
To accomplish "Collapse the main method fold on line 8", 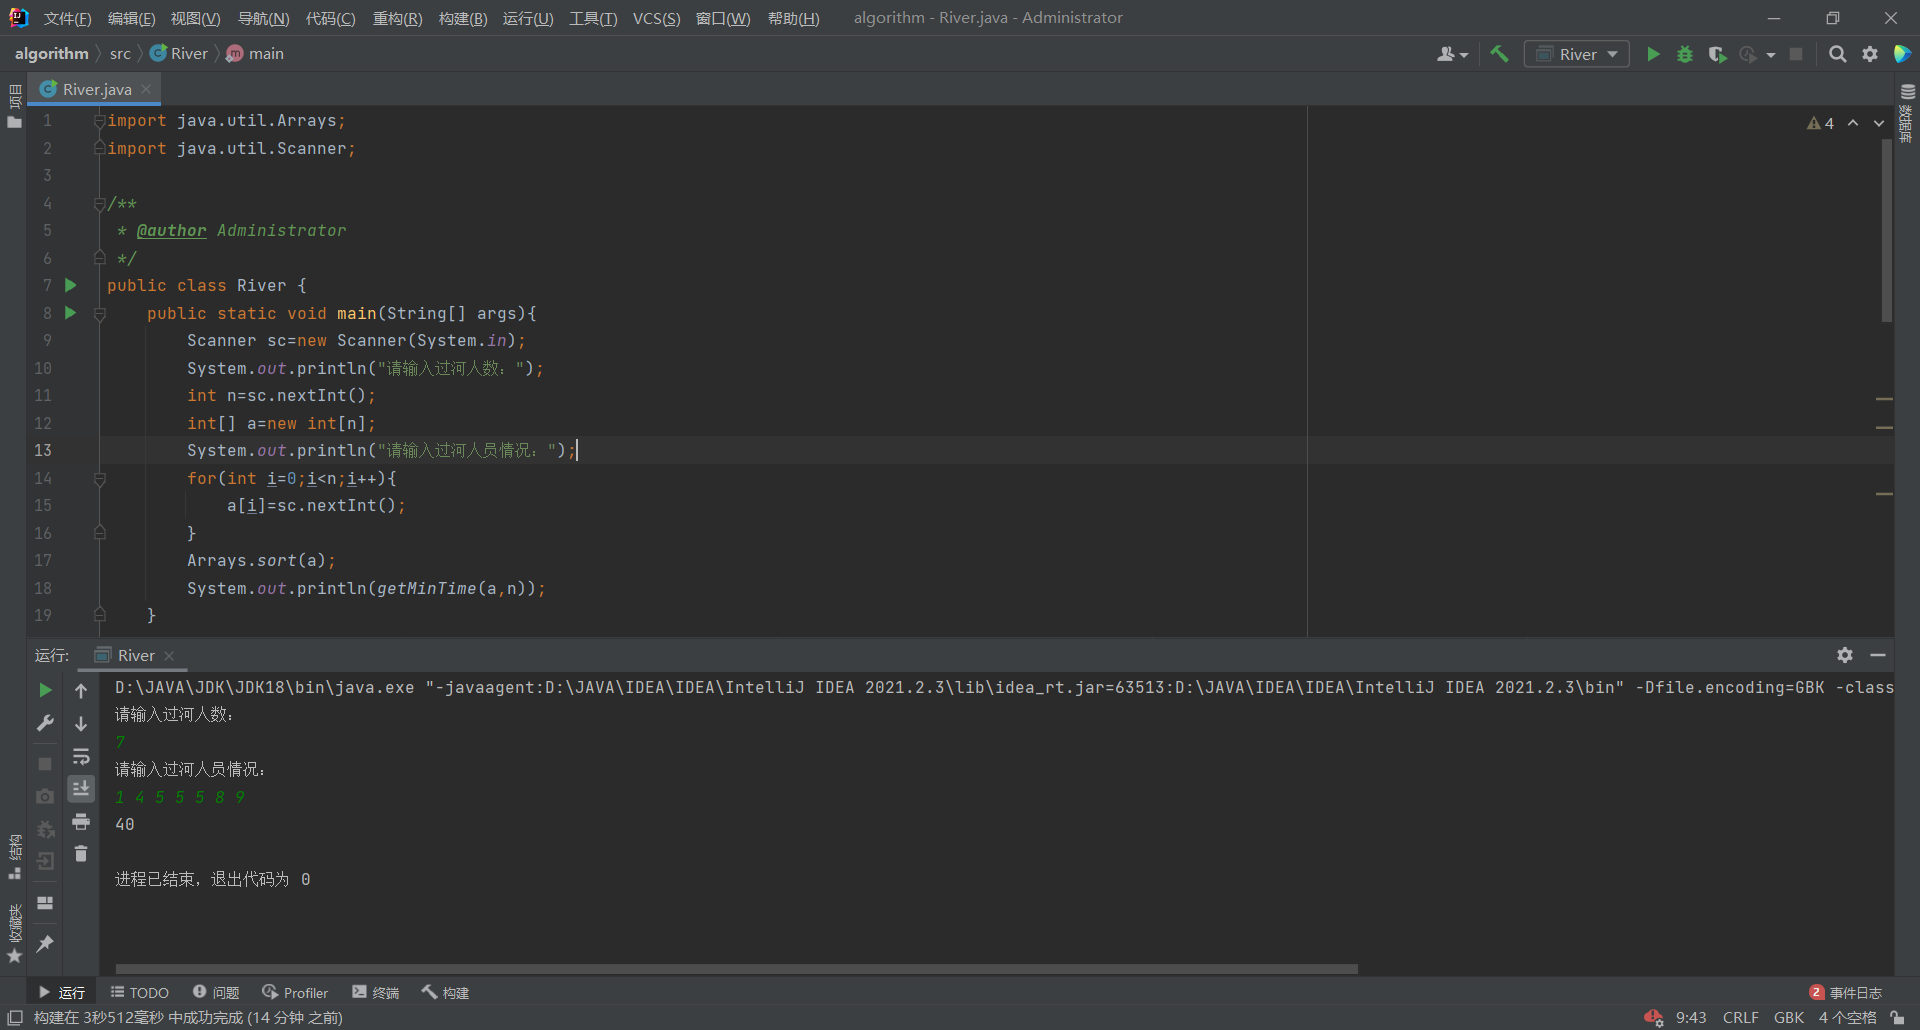I will click(100, 314).
